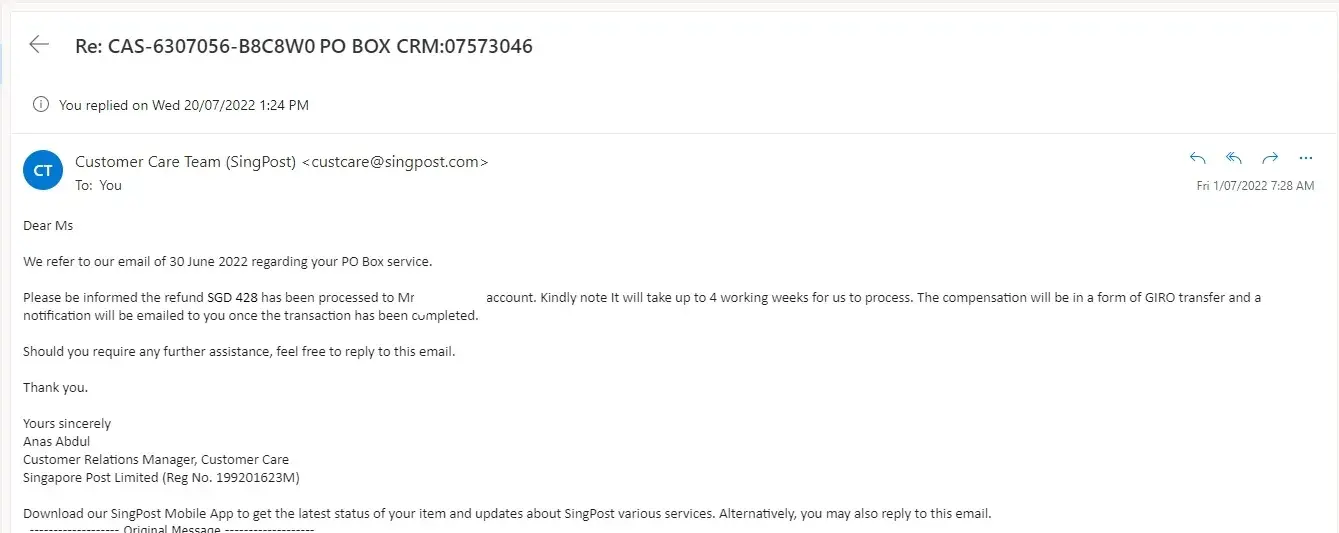Click the Singapore Post Limited registration line
This screenshot has width=1339, height=533.
tap(161, 477)
